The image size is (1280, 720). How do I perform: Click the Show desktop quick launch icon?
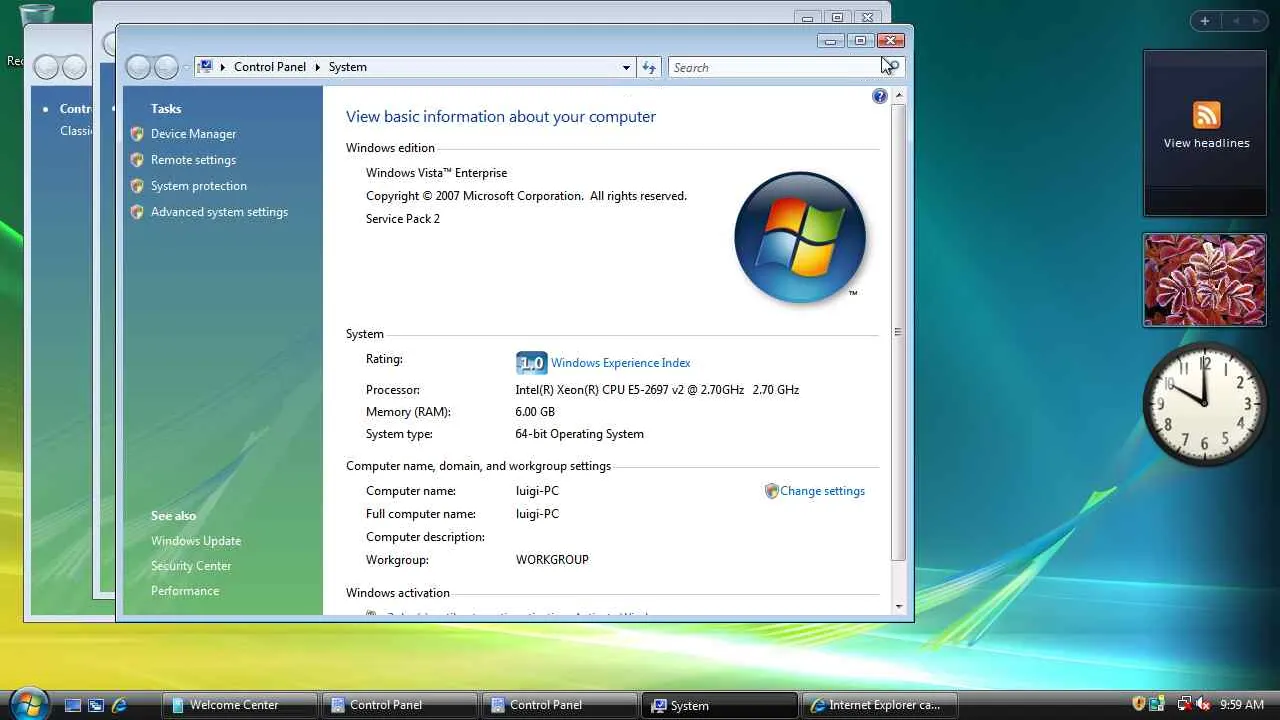click(x=73, y=705)
